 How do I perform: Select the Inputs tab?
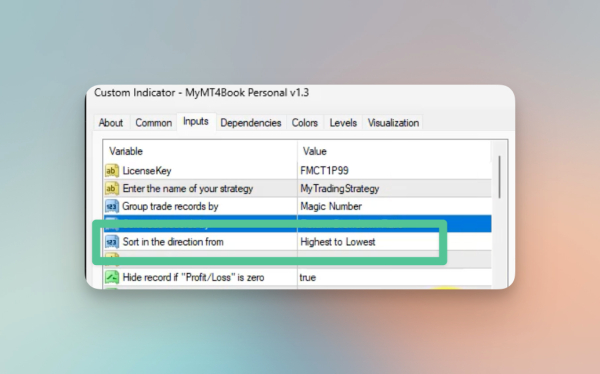click(x=196, y=121)
